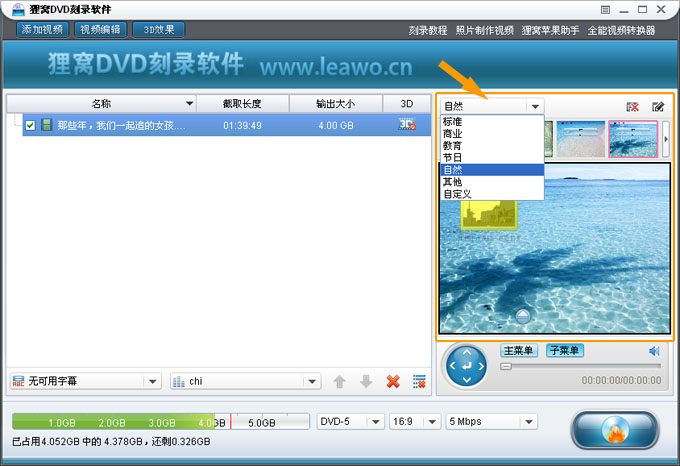This screenshot has height=466, width=680.
Task: Choose 其他 from the template list
Action: pyautogui.click(x=492, y=182)
